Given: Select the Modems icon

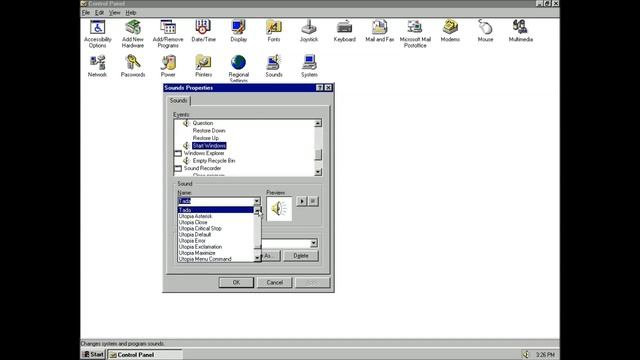Looking at the screenshot, I should [x=450, y=31].
